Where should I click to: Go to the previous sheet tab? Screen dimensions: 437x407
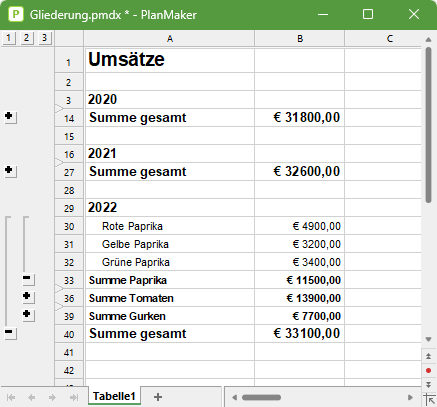[x=32, y=397]
